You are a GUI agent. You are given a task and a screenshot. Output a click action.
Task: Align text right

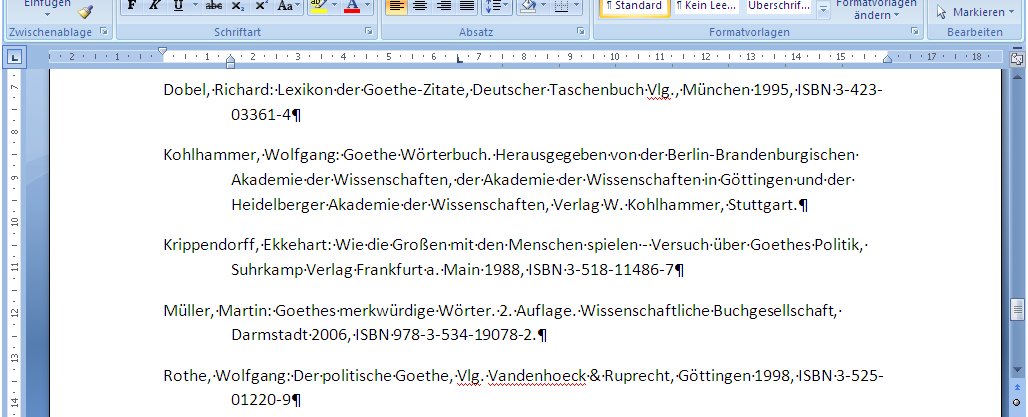443,6
